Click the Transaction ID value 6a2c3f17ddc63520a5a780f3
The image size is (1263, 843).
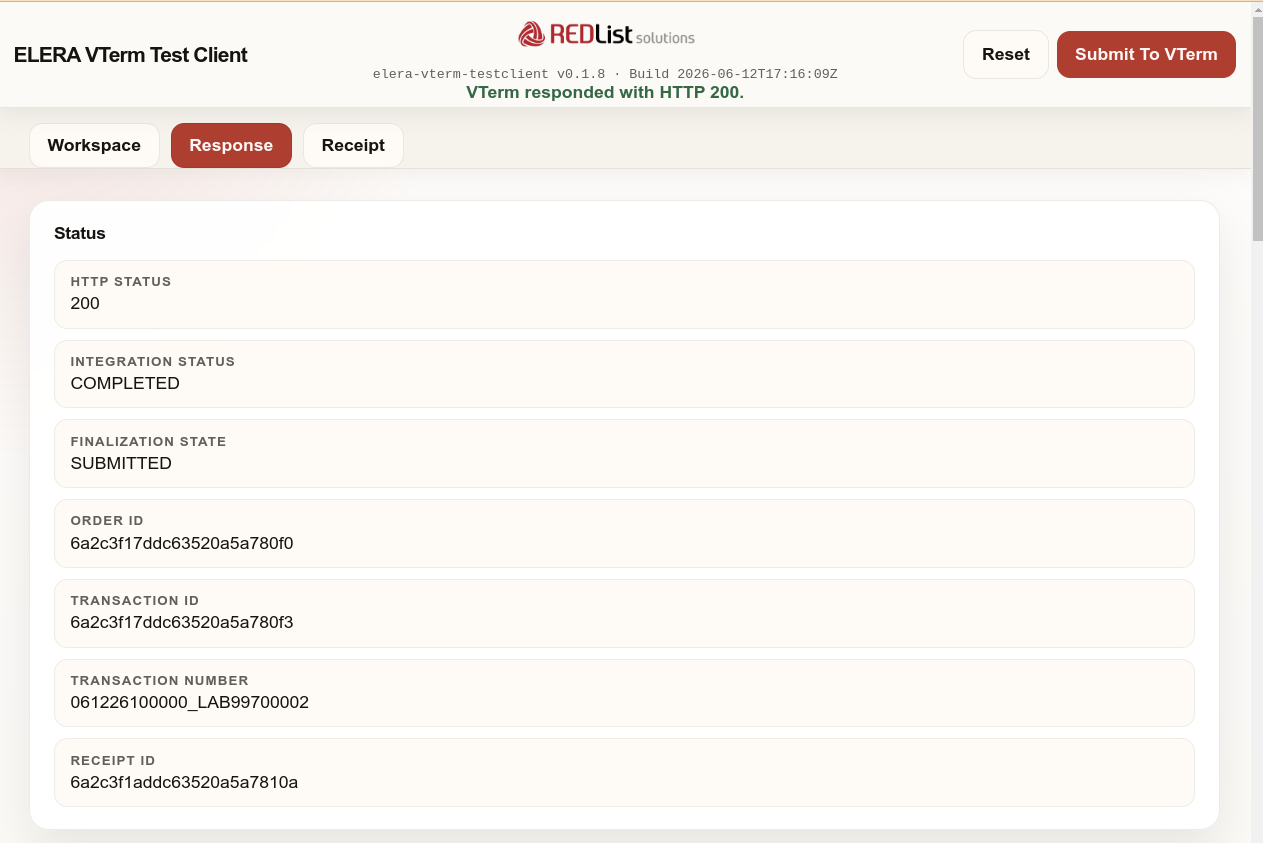[x=182, y=622]
